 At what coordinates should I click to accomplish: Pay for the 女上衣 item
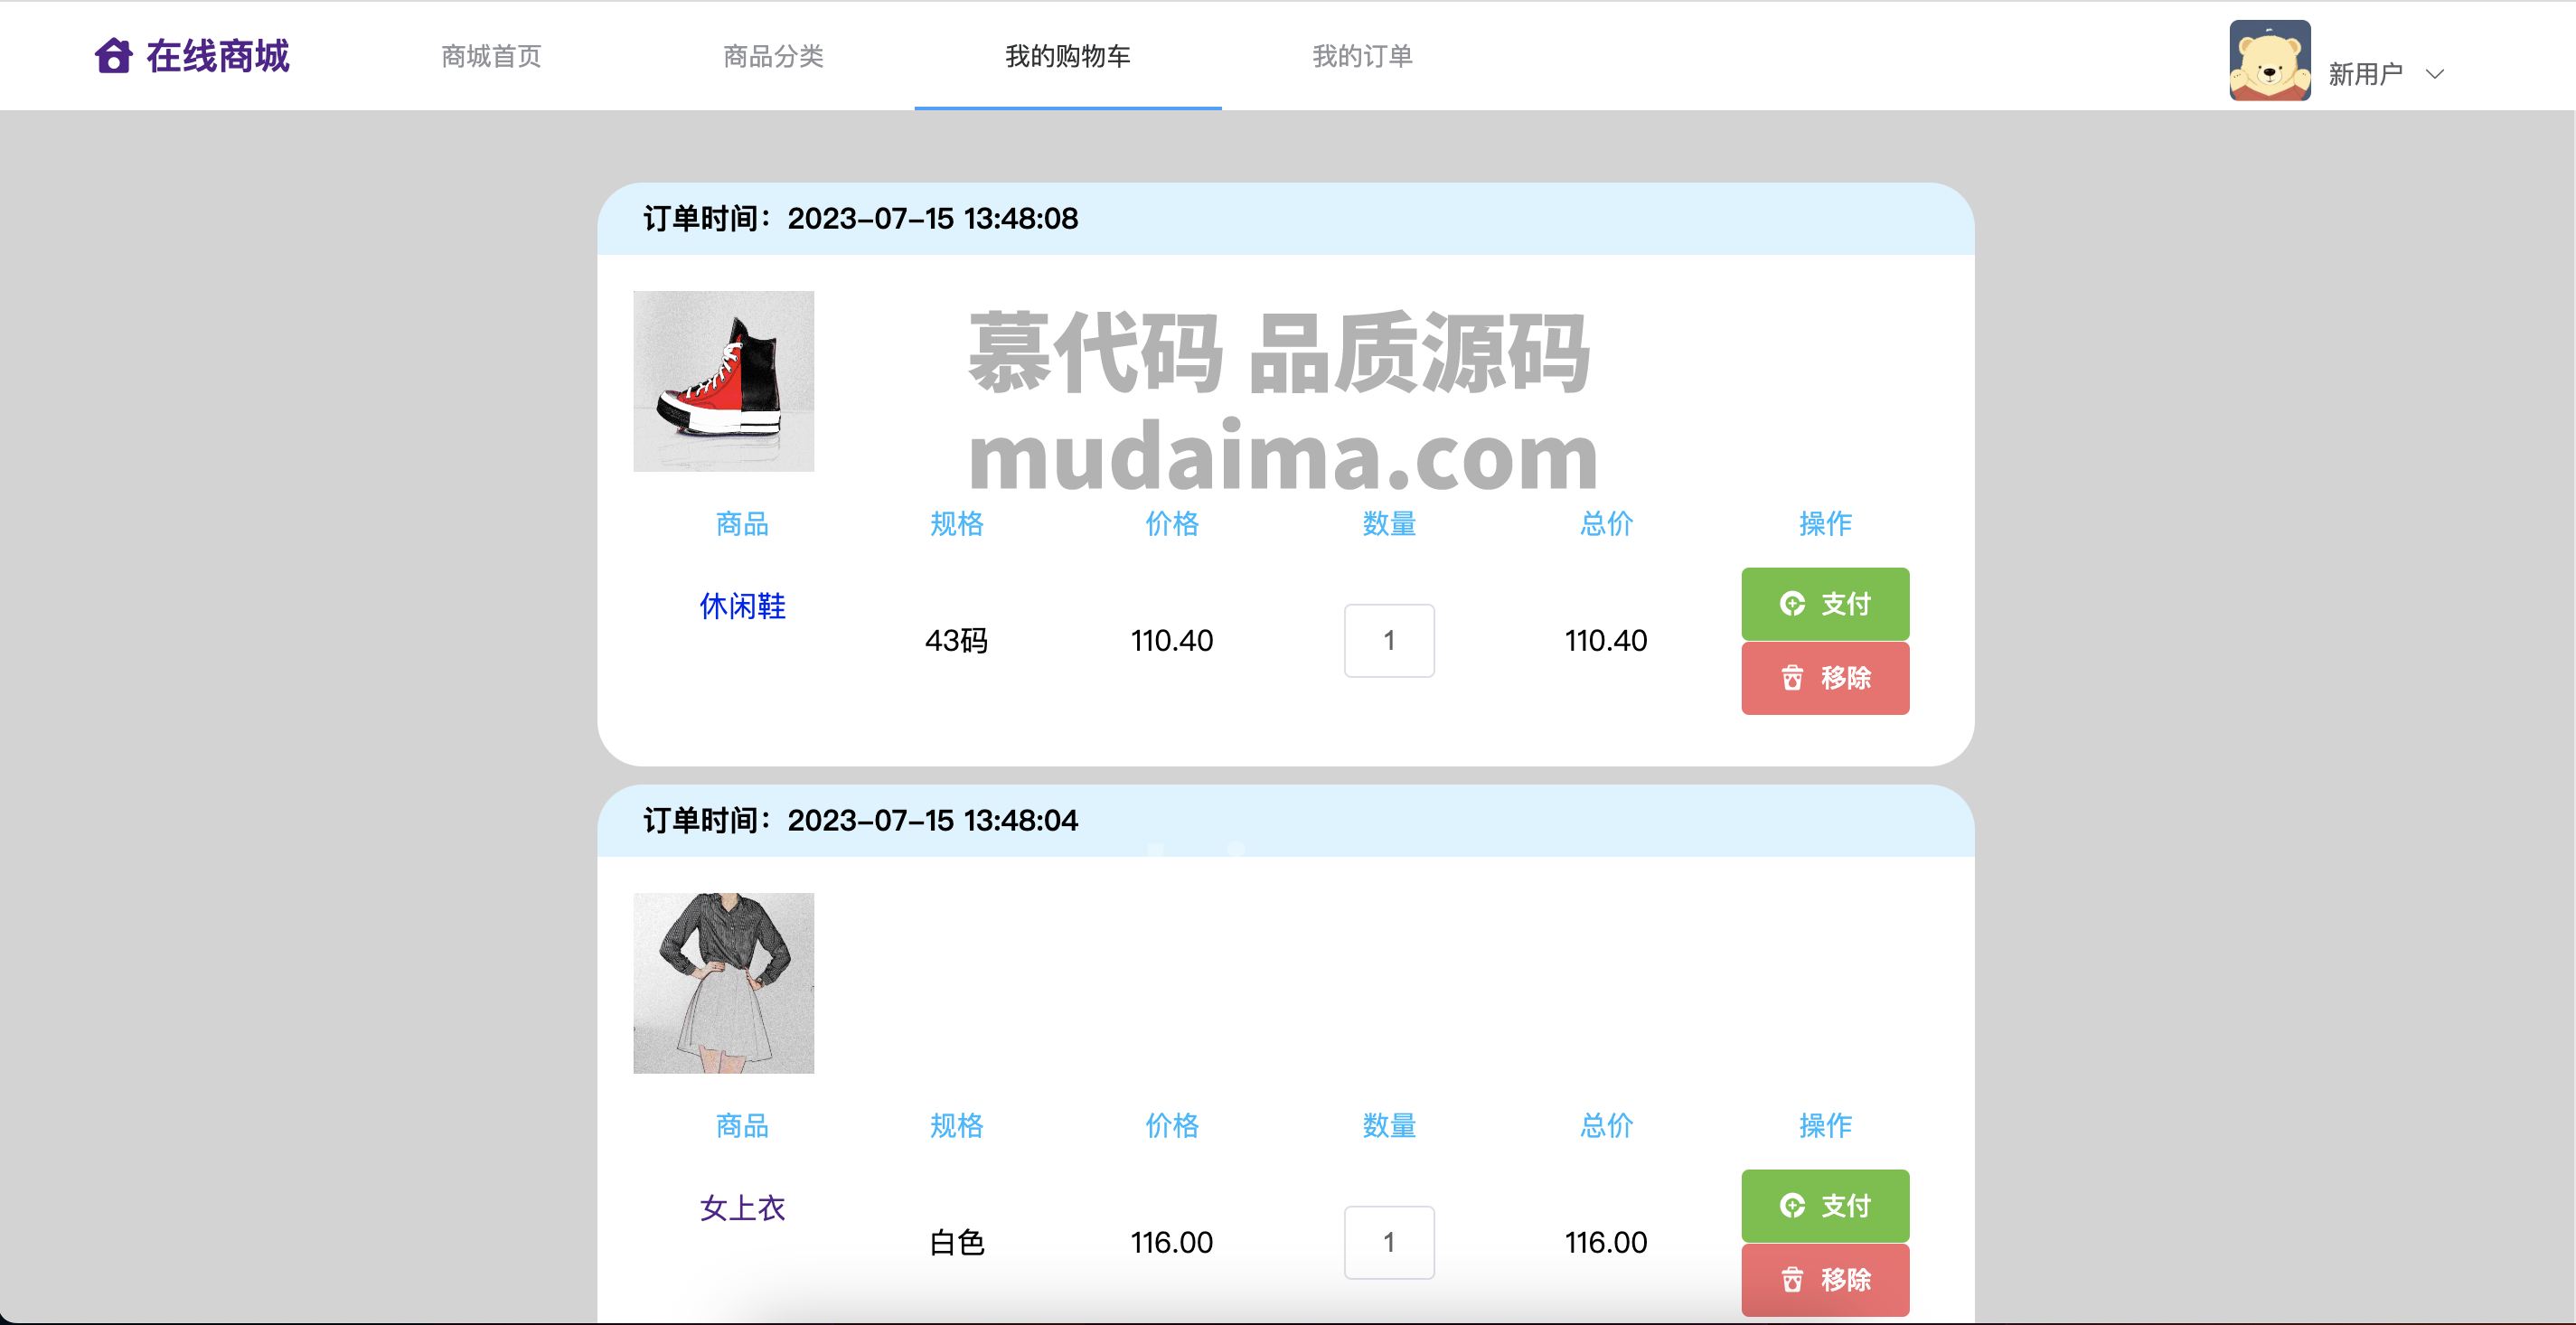(1825, 1206)
